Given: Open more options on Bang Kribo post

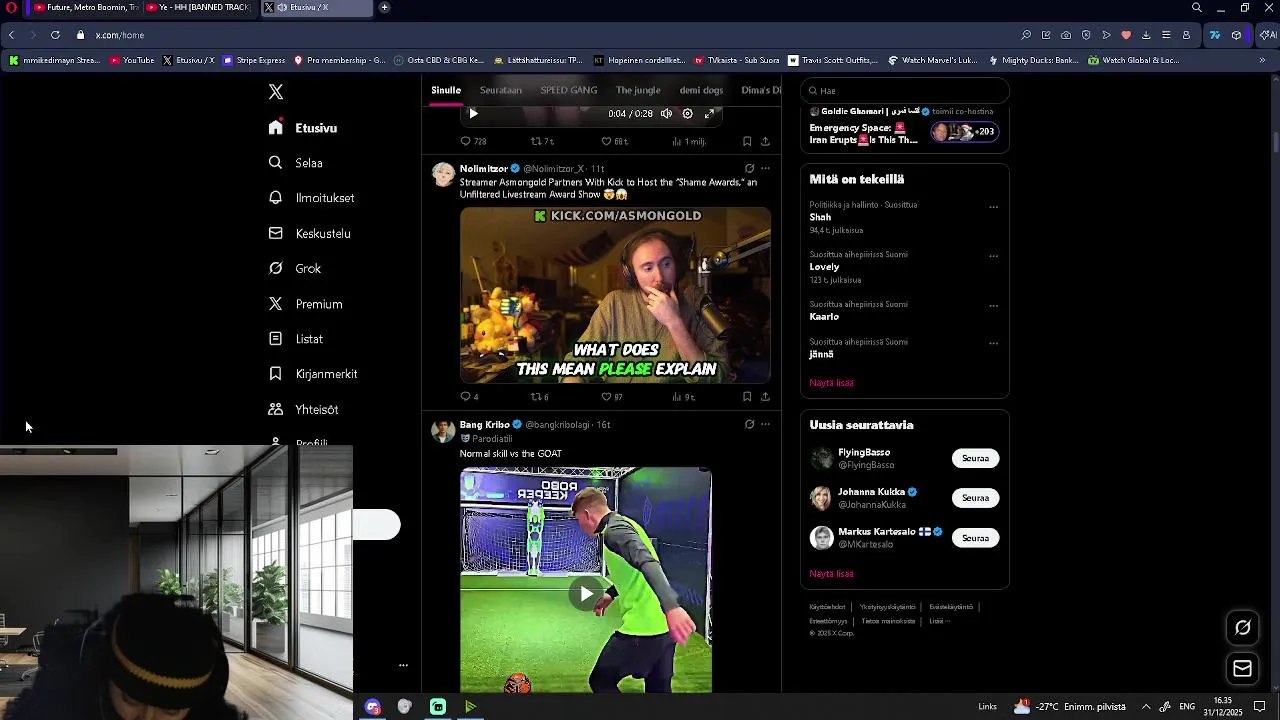Looking at the screenshot, I should [765, 425].
